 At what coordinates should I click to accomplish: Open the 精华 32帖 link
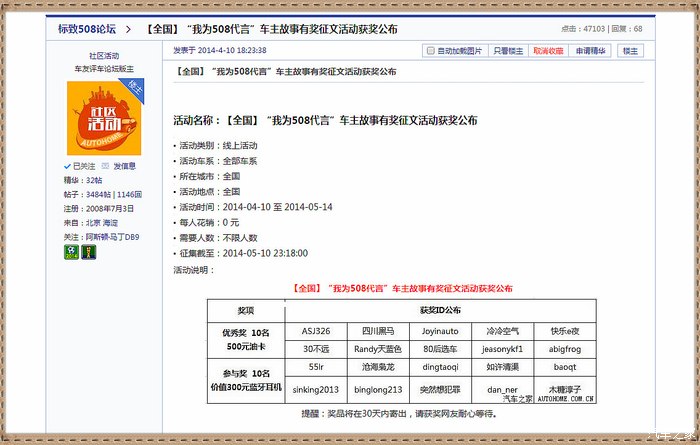(93, 180)
